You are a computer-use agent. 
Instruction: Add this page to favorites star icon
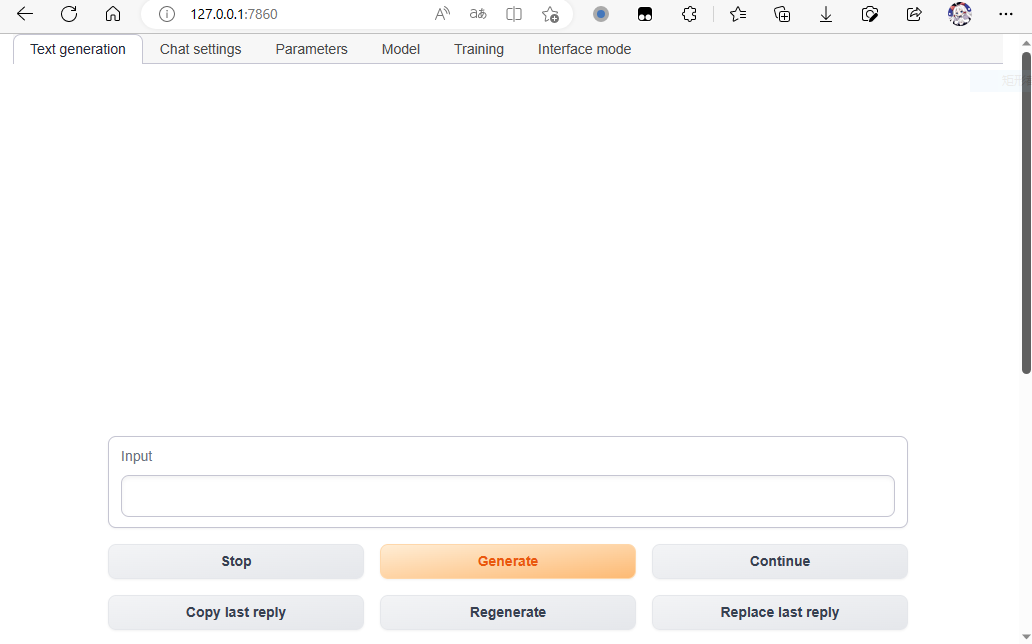(550, 14)
